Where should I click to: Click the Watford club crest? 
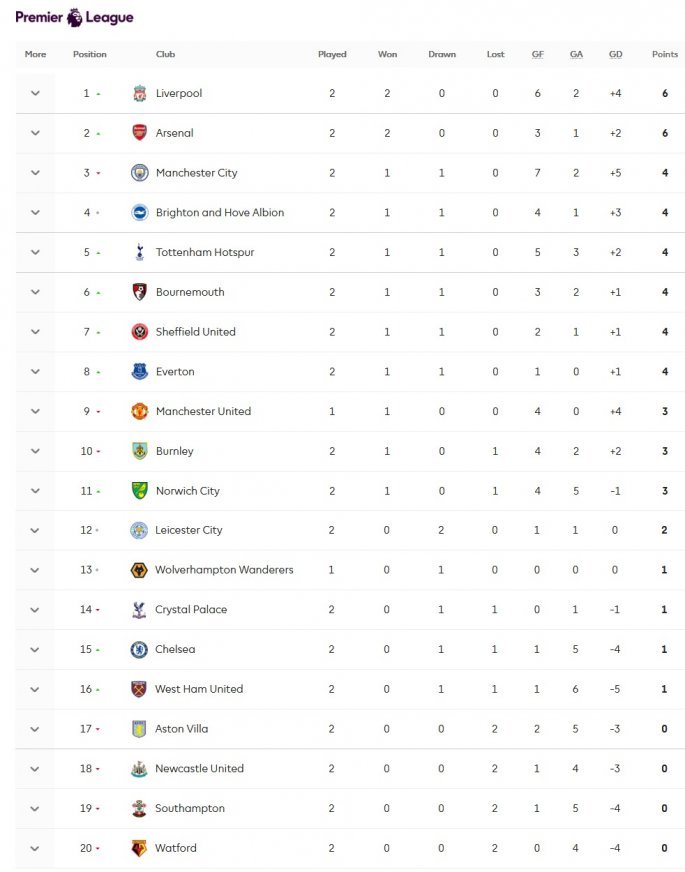pos(139,848)
